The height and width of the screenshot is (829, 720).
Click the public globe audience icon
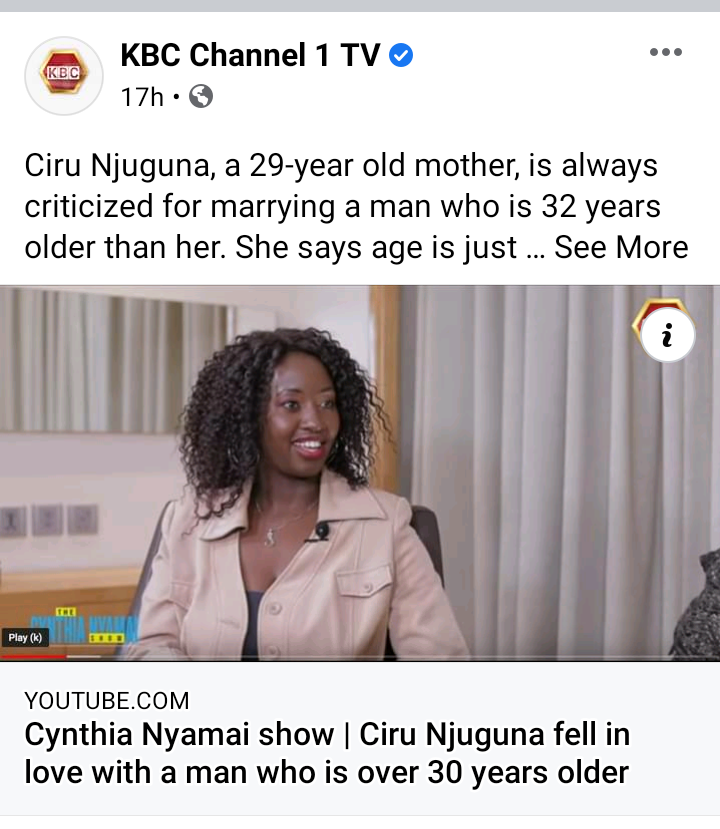pyautogui.click(x=201, y=96)
